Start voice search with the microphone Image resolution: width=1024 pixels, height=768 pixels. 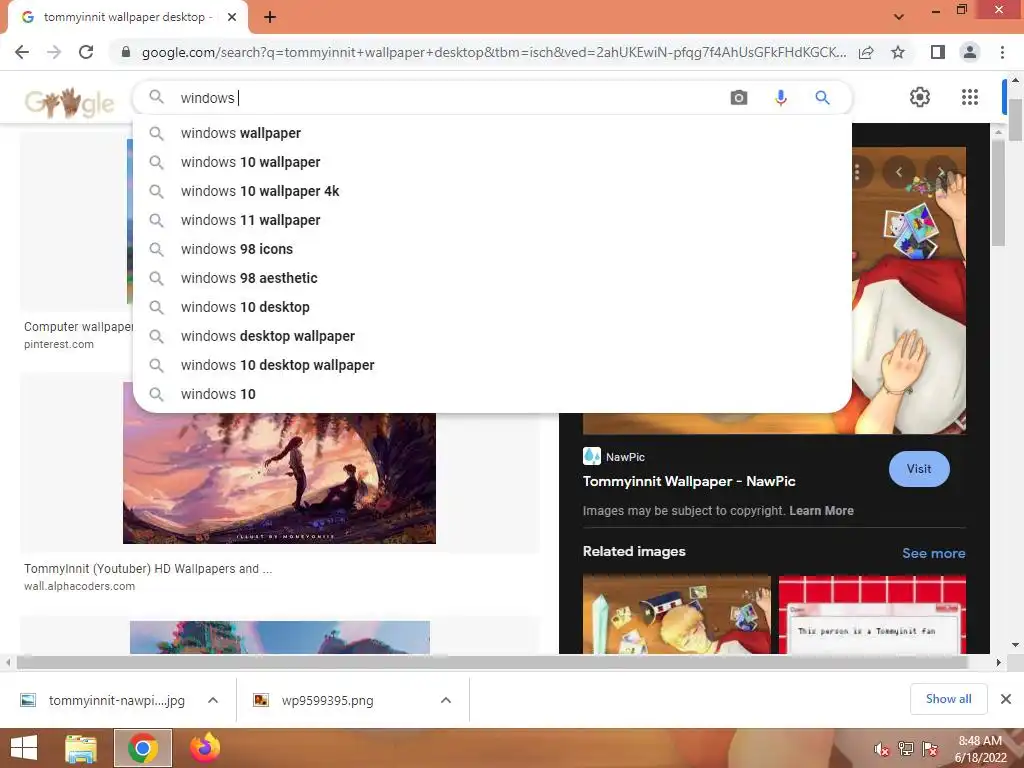pos(780,98)
